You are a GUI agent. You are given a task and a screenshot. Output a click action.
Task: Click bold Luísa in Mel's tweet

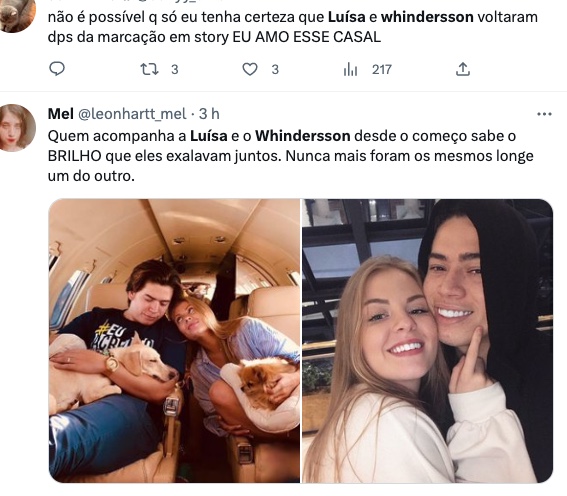(209, 136)
